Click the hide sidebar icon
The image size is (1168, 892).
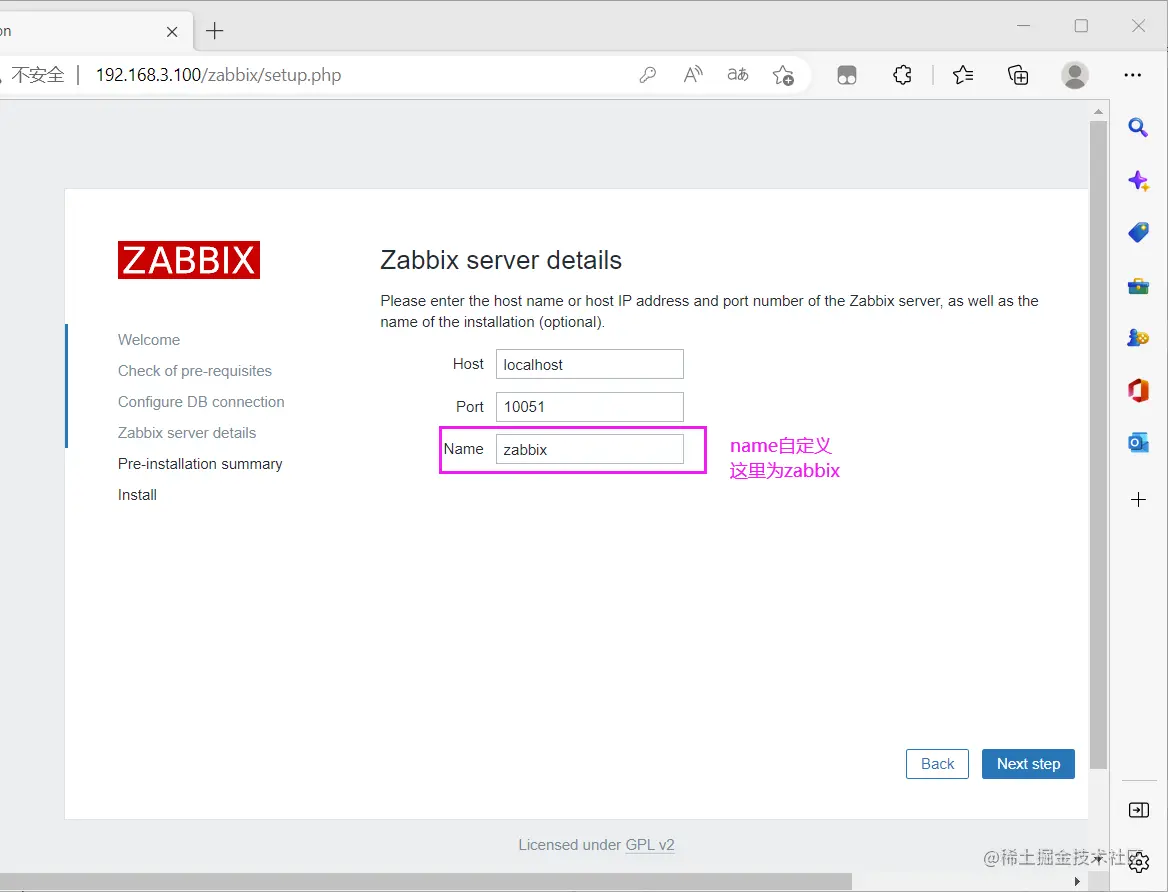[x=1138, y=810]
